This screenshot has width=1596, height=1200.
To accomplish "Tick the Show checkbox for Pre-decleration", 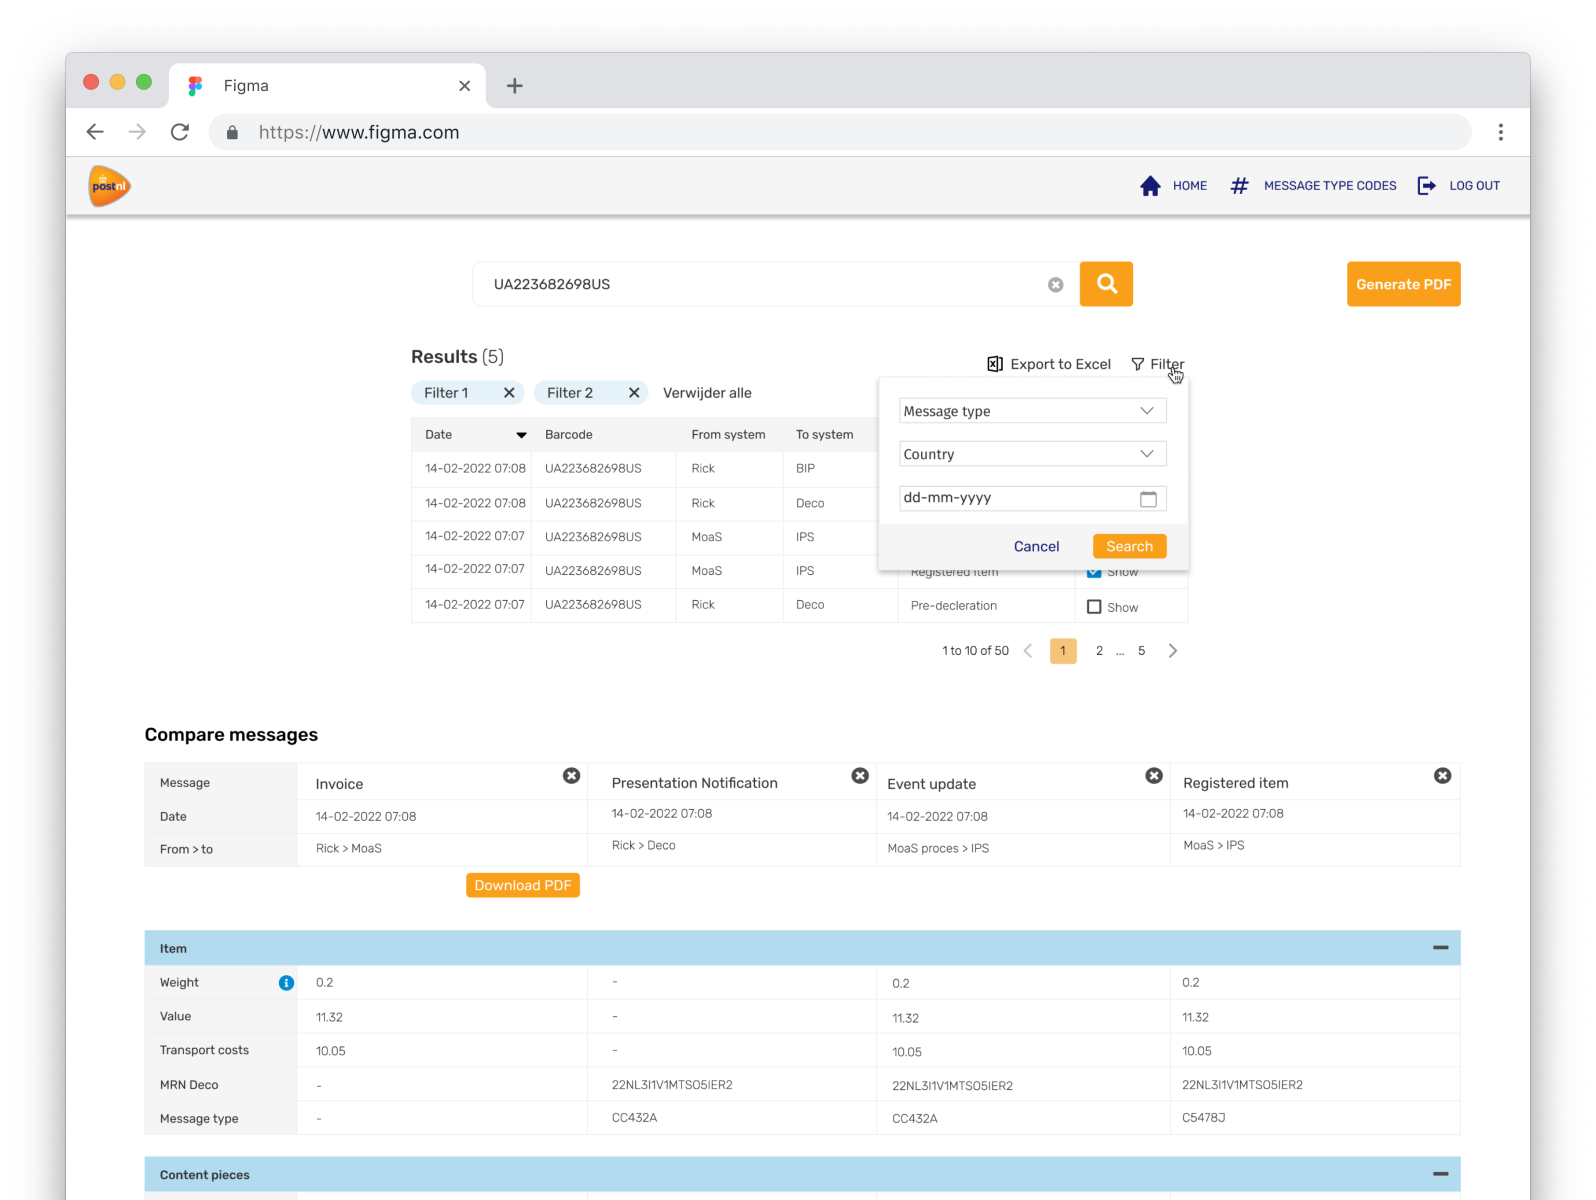I will [x=1094, y=607].
